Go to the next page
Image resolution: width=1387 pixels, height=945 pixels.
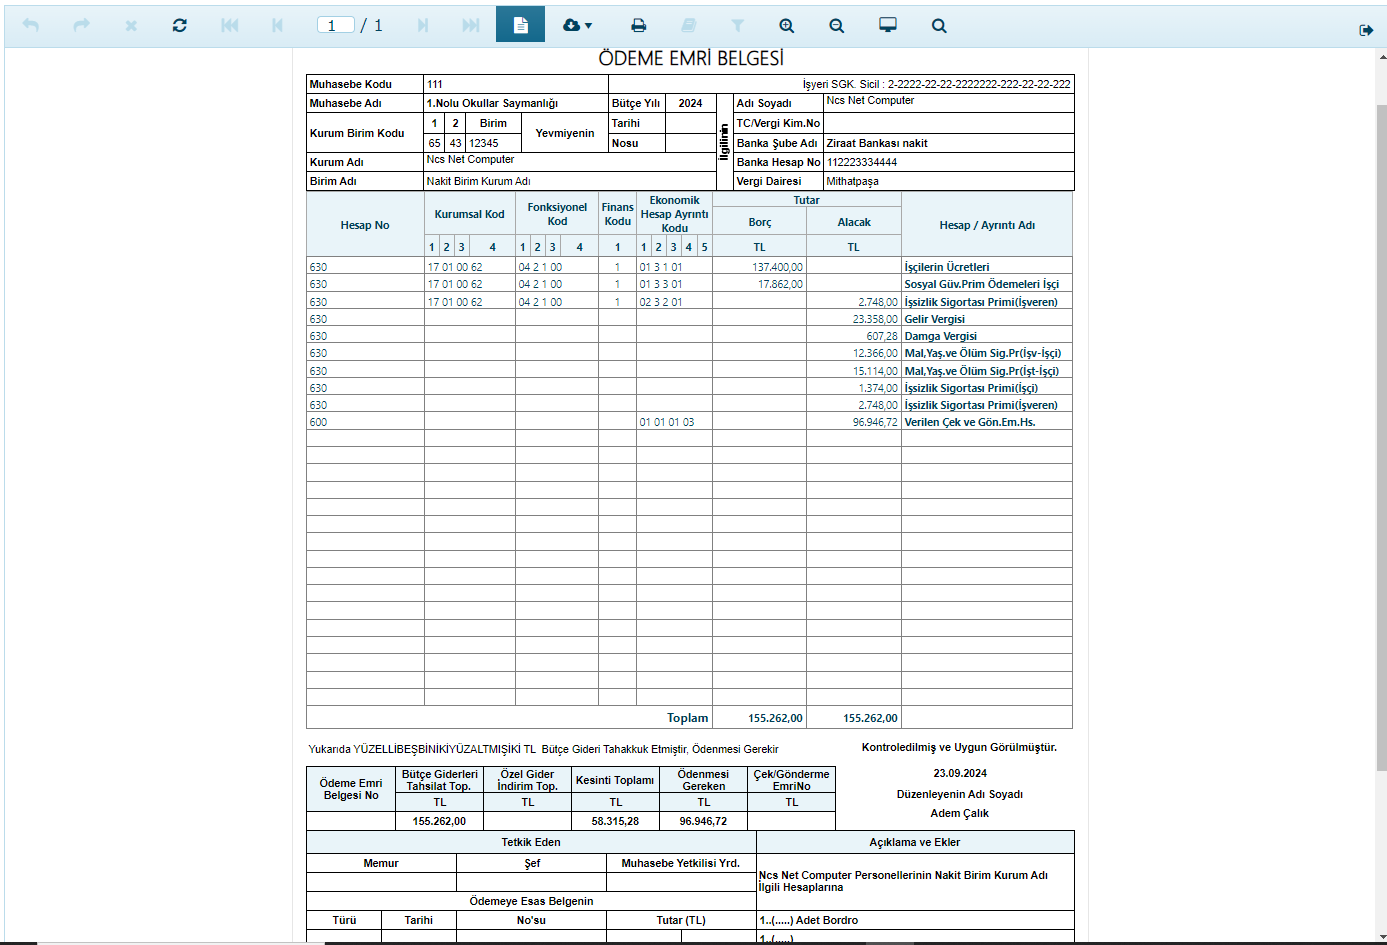click(x=423, y=25)
